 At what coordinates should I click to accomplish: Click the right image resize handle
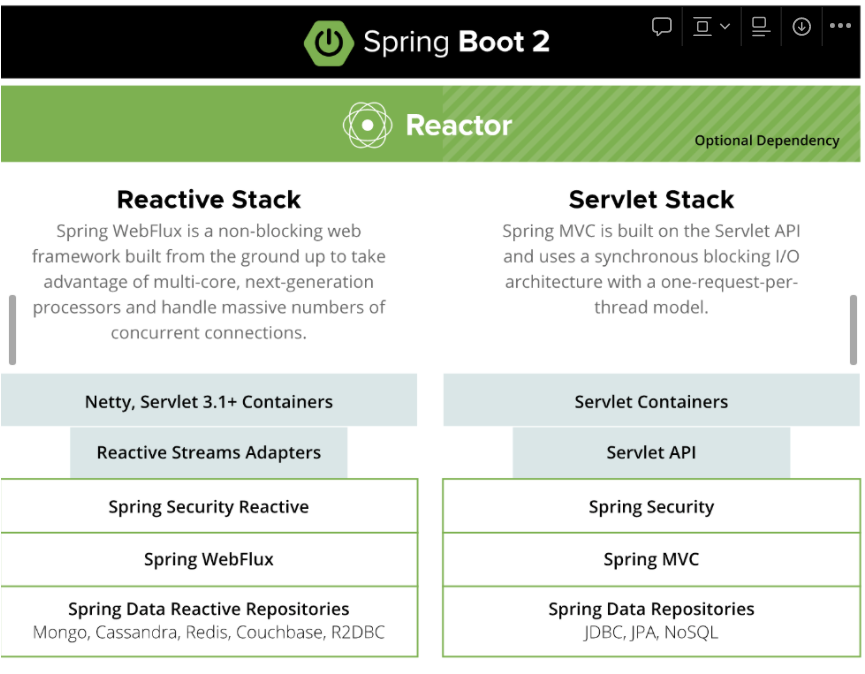[x=853, y=330]
